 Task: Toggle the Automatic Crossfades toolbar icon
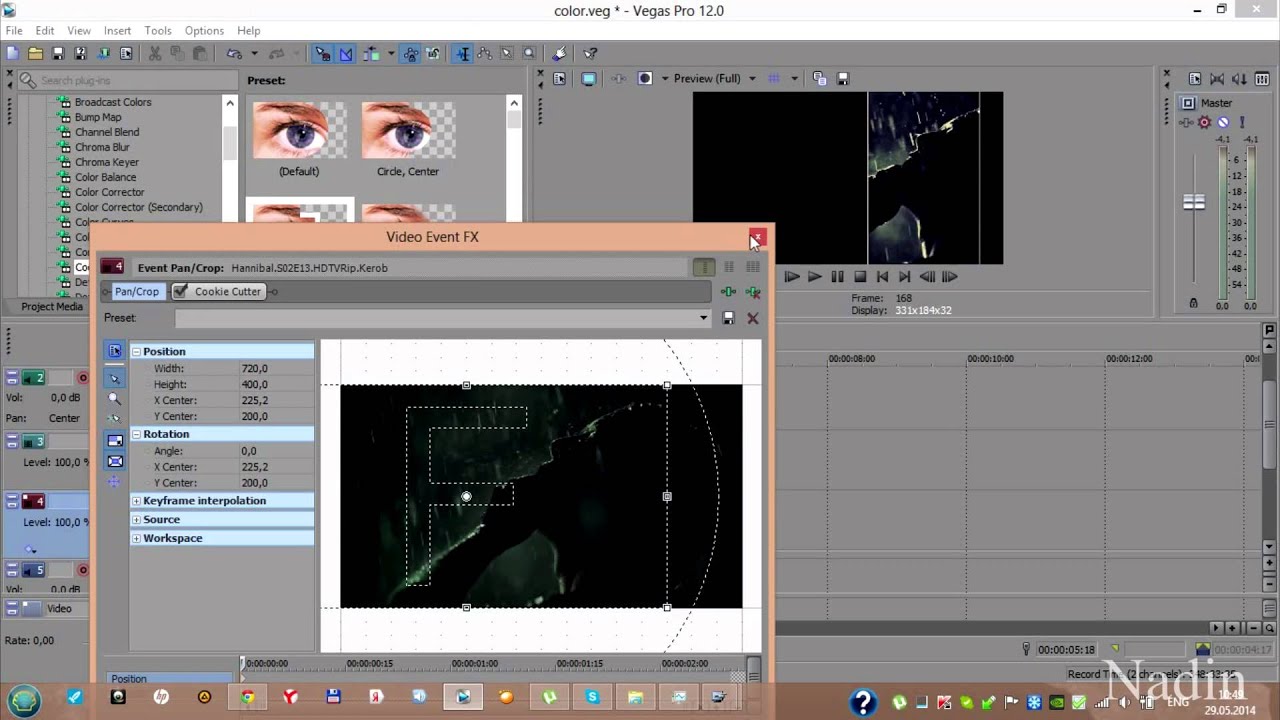point(345,54)
